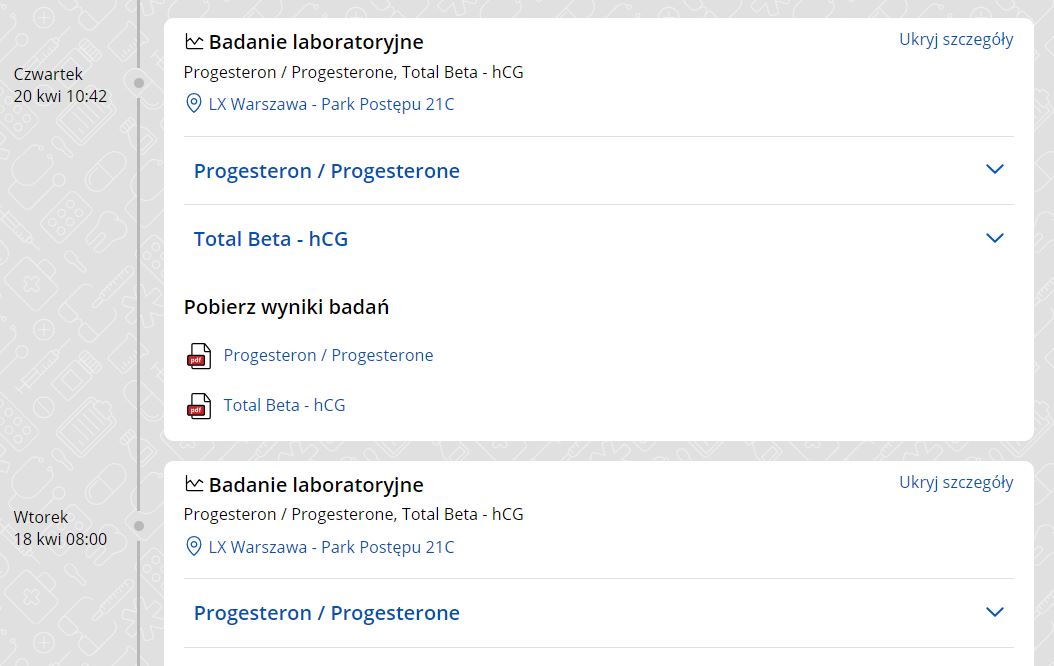Click the Thursday 20 kwi timeline marker dot
The height and width of the screenshot is (666, 1054).
139,83
